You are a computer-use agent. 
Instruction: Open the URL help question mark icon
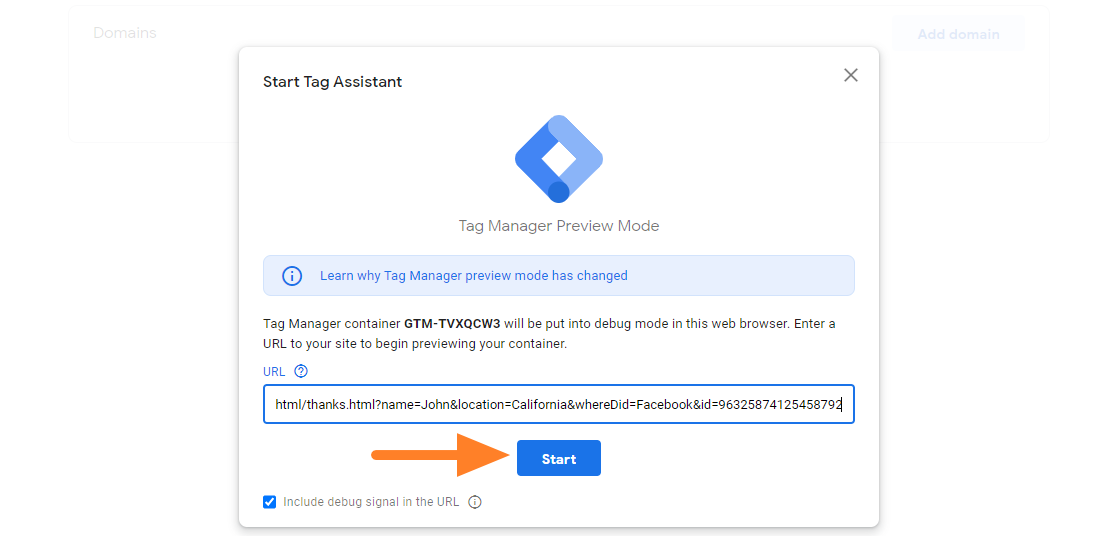pos(301,371)
